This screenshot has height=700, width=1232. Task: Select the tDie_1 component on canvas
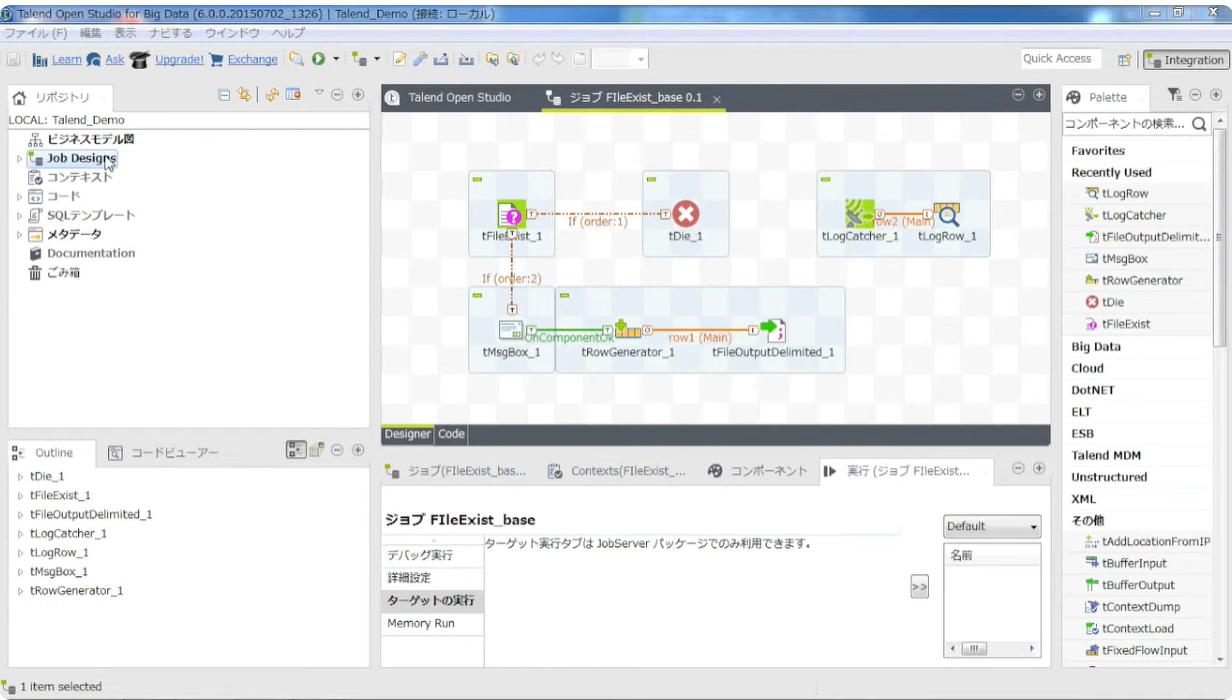(x=685, y=214)
